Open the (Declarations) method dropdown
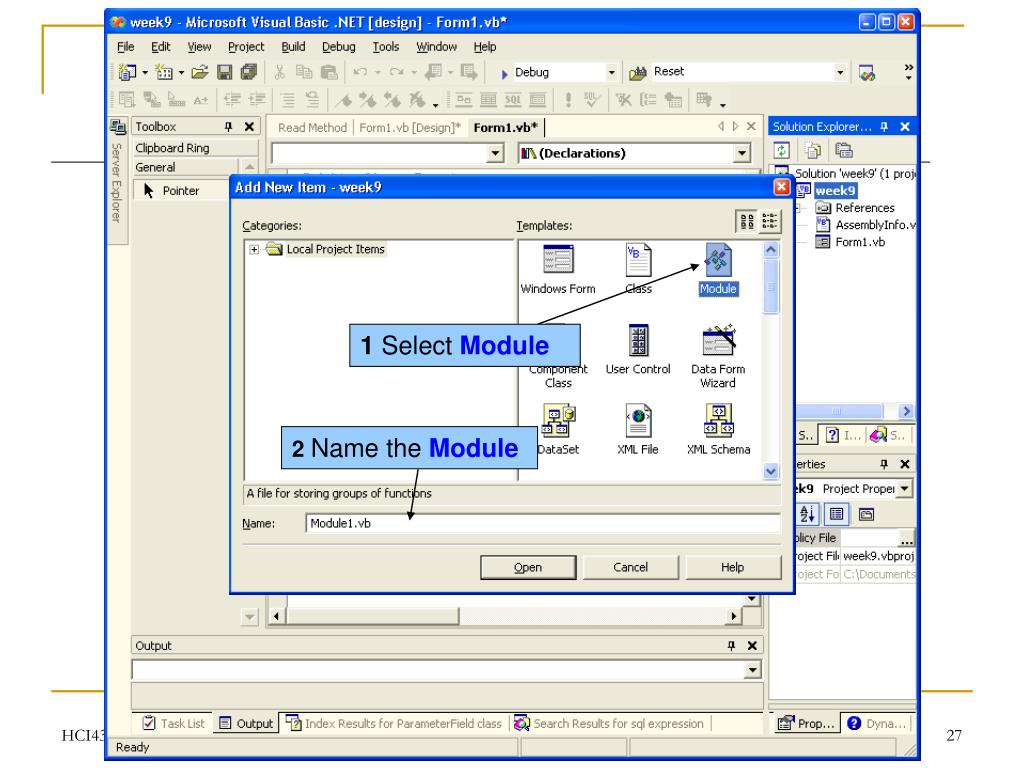Screen dimensions: 1024x768 tap(741, 153)
